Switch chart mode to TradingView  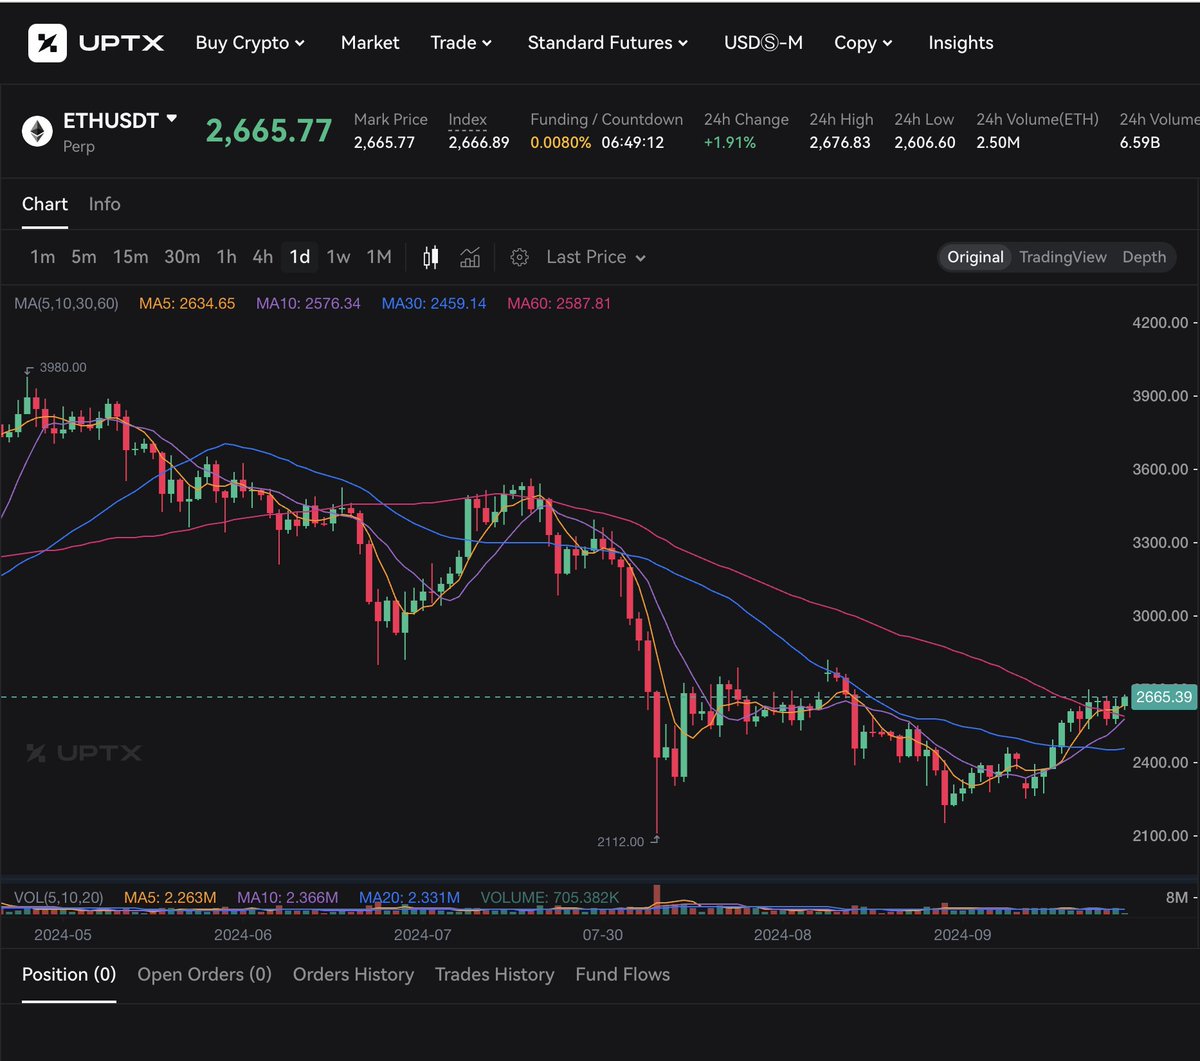pyautogui.click(x=1062, y=257)
